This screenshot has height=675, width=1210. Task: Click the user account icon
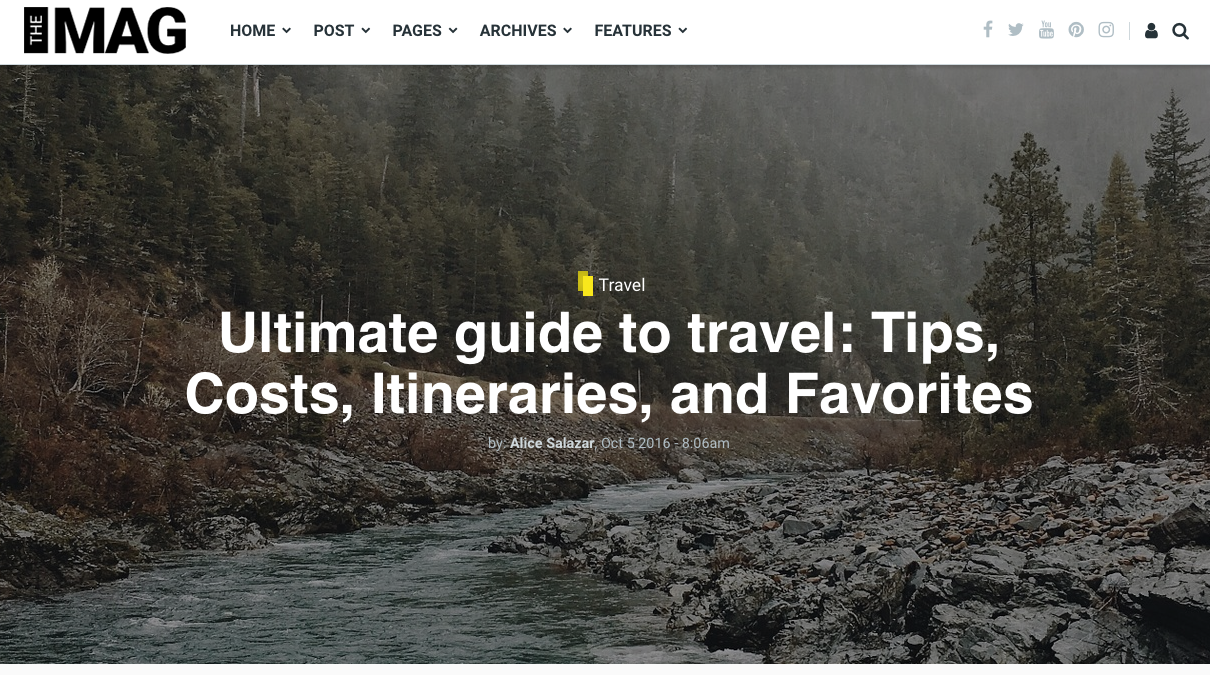[1151, 31]
